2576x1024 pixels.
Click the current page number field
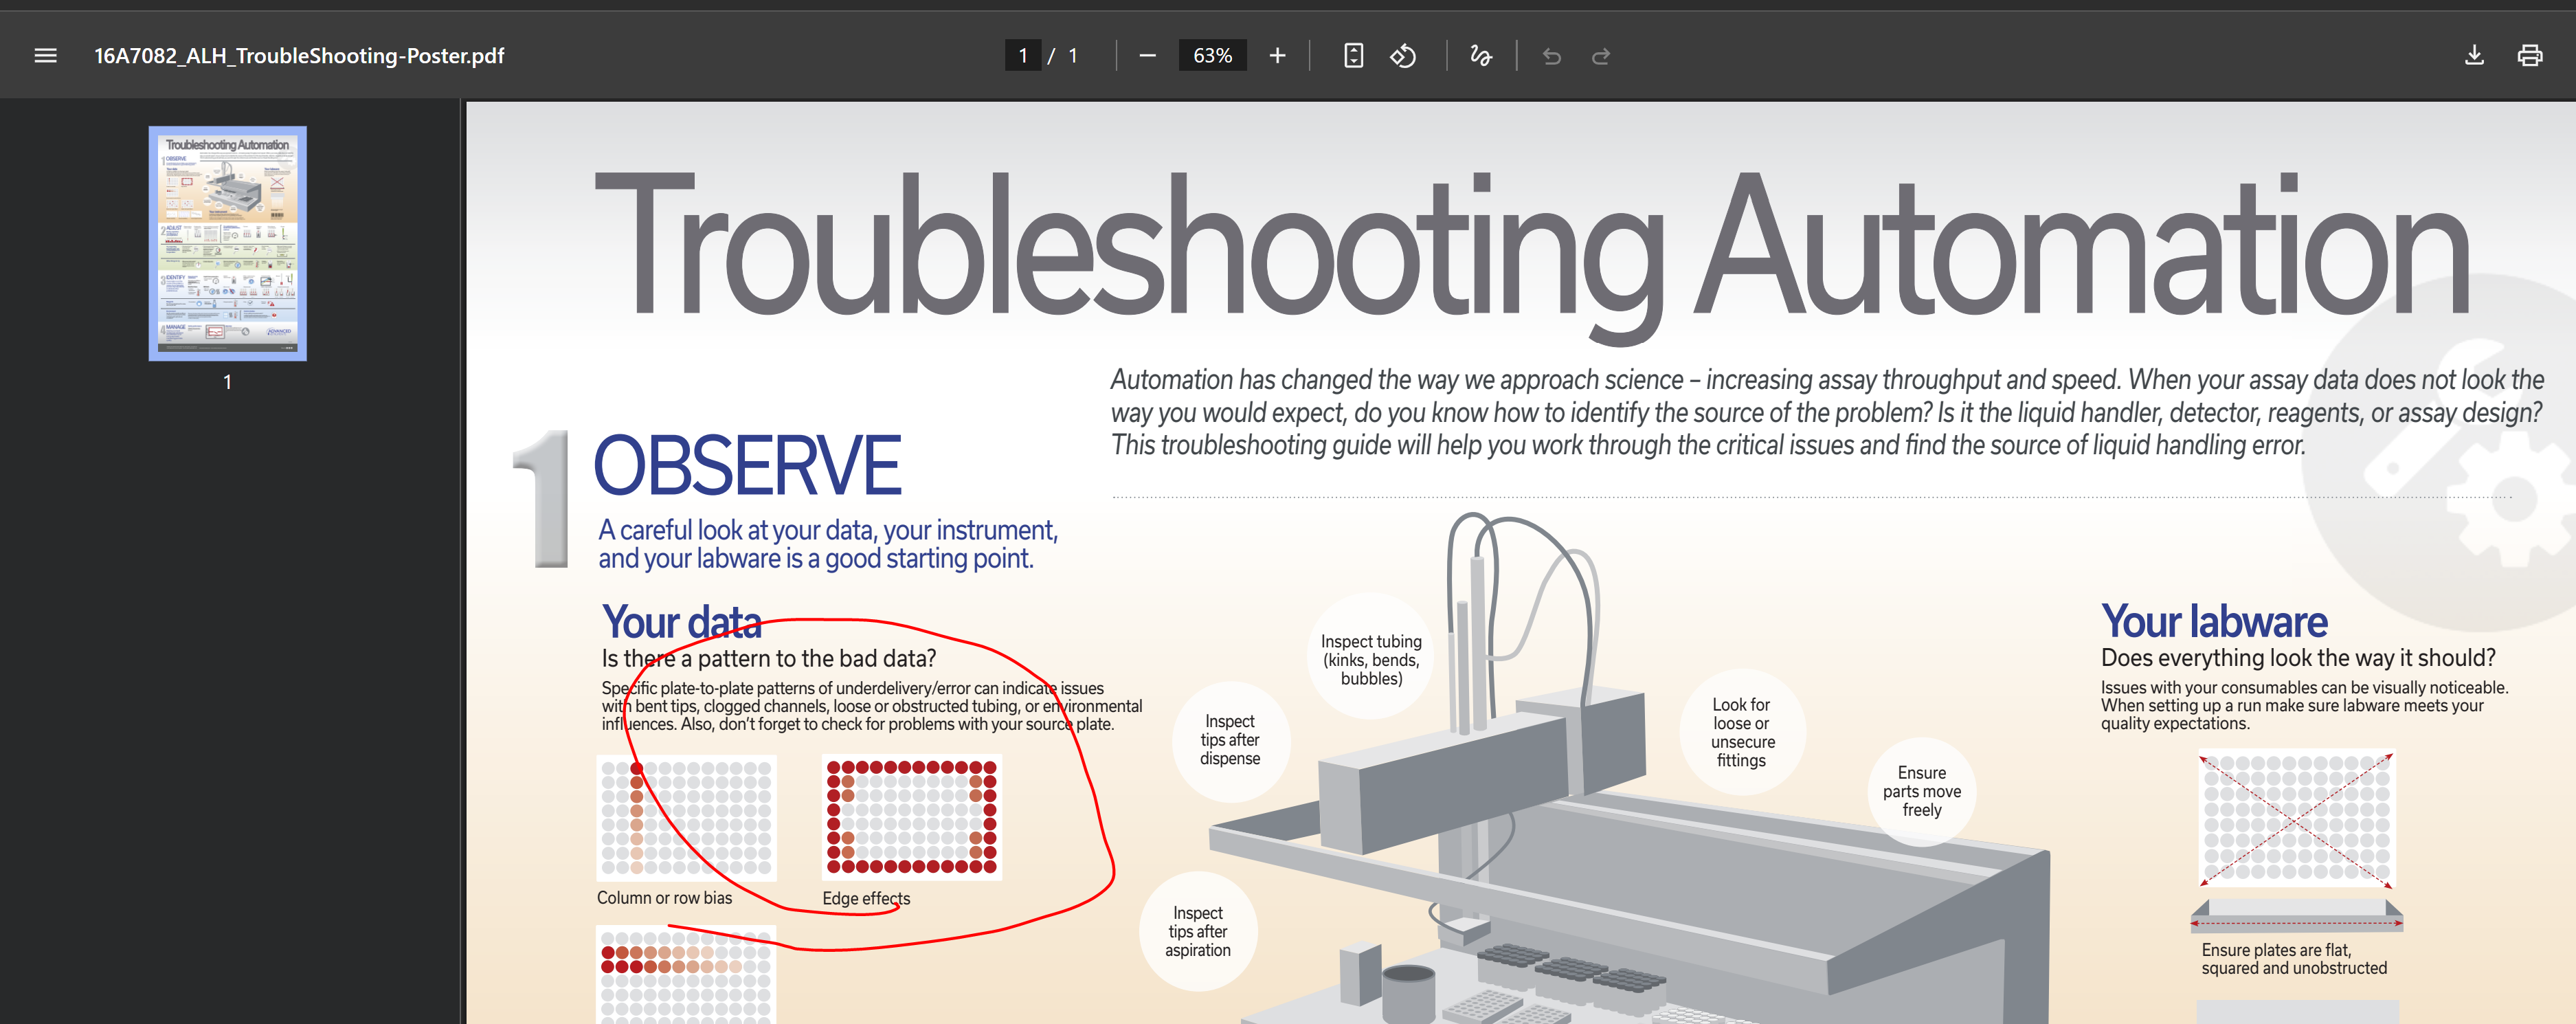point(1022,56)
